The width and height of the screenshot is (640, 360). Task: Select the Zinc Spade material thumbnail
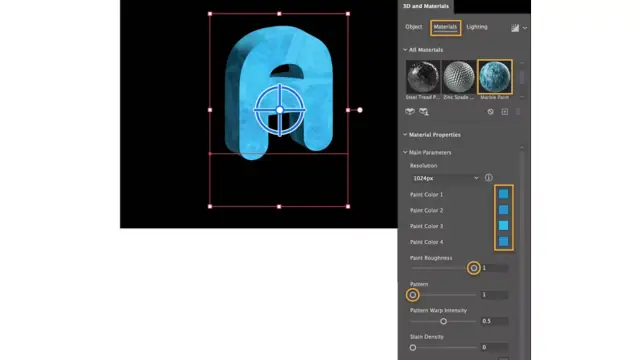click(459, 77)
